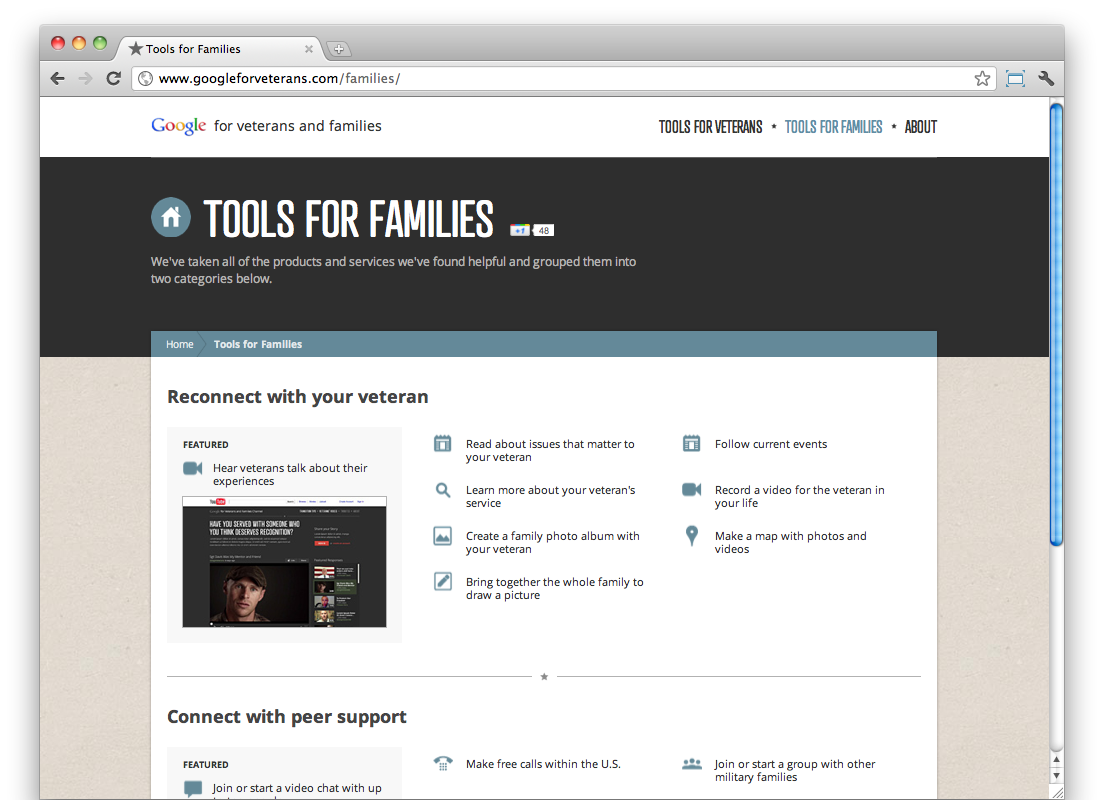Click the round home icon beside title
Image resolution: width=1104 pixels, height=800 pixels.
click(x=171, y=217)
